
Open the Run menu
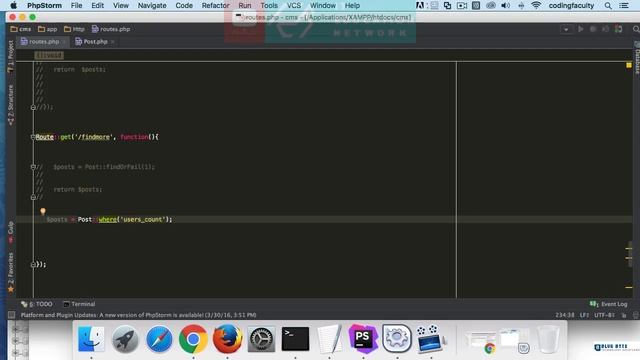pyautogui.click(x=244, y=6)
